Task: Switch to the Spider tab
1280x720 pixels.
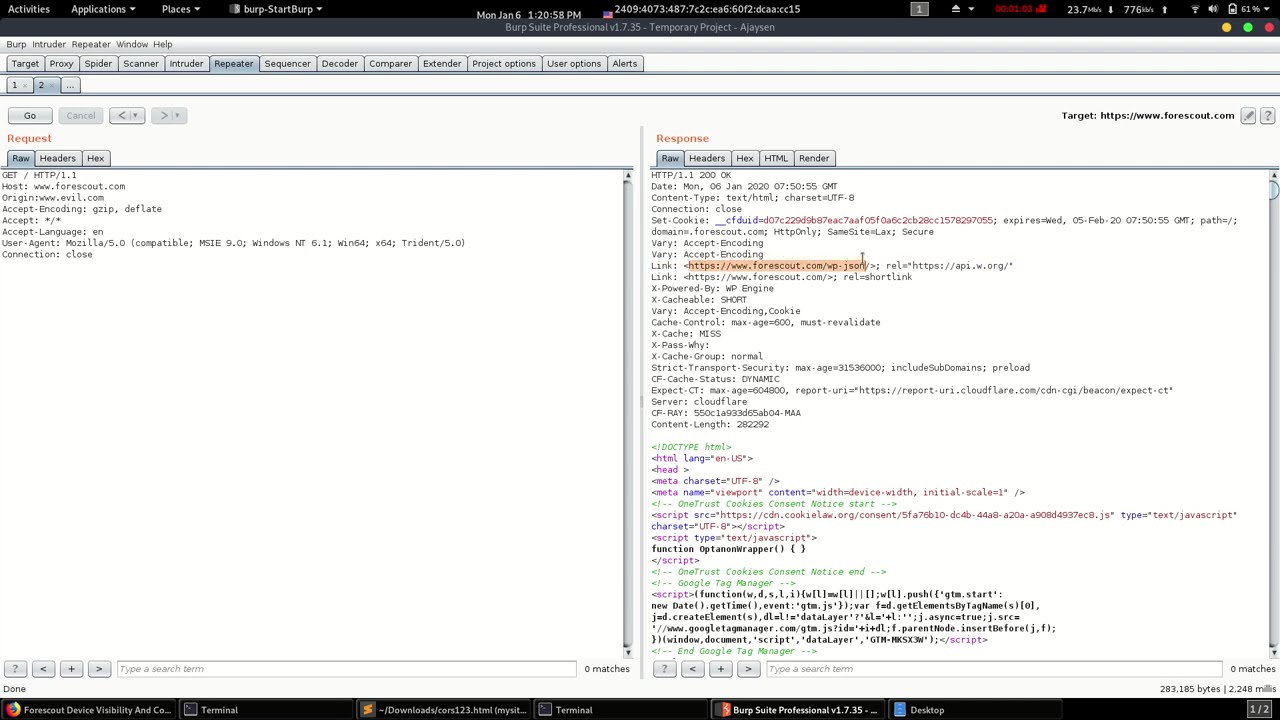Action: 98,64
